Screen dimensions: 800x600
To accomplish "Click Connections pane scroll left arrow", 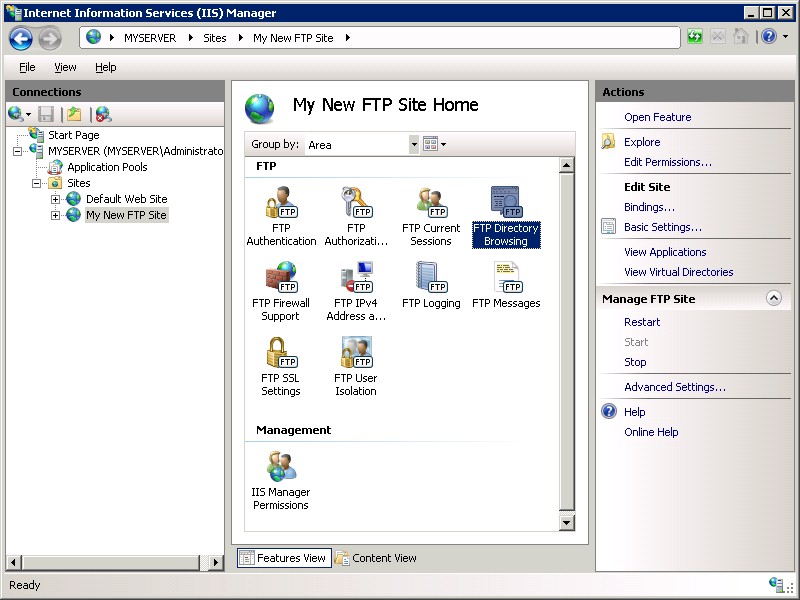I will point(13,562).
